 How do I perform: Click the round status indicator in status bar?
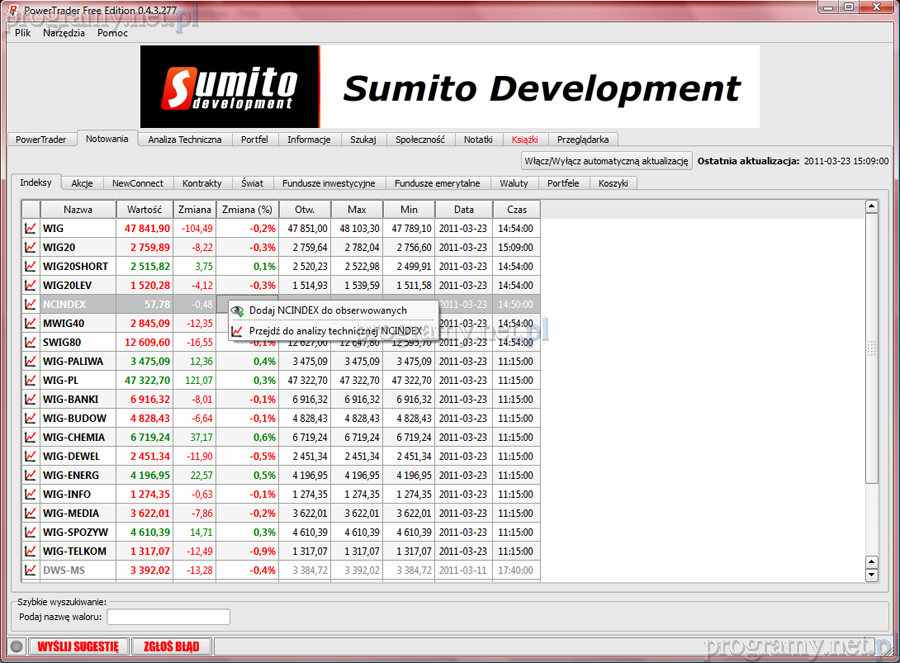tap(16, 646)
